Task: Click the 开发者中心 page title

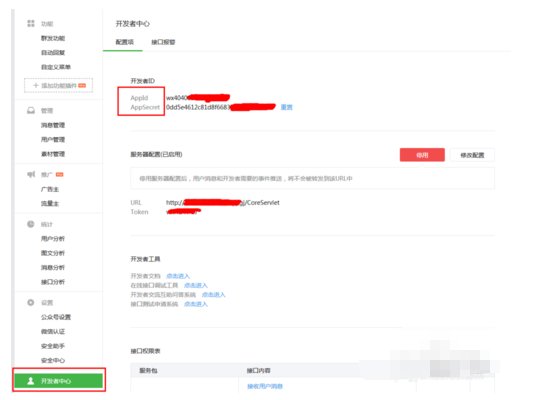Action: pos(133,24)
